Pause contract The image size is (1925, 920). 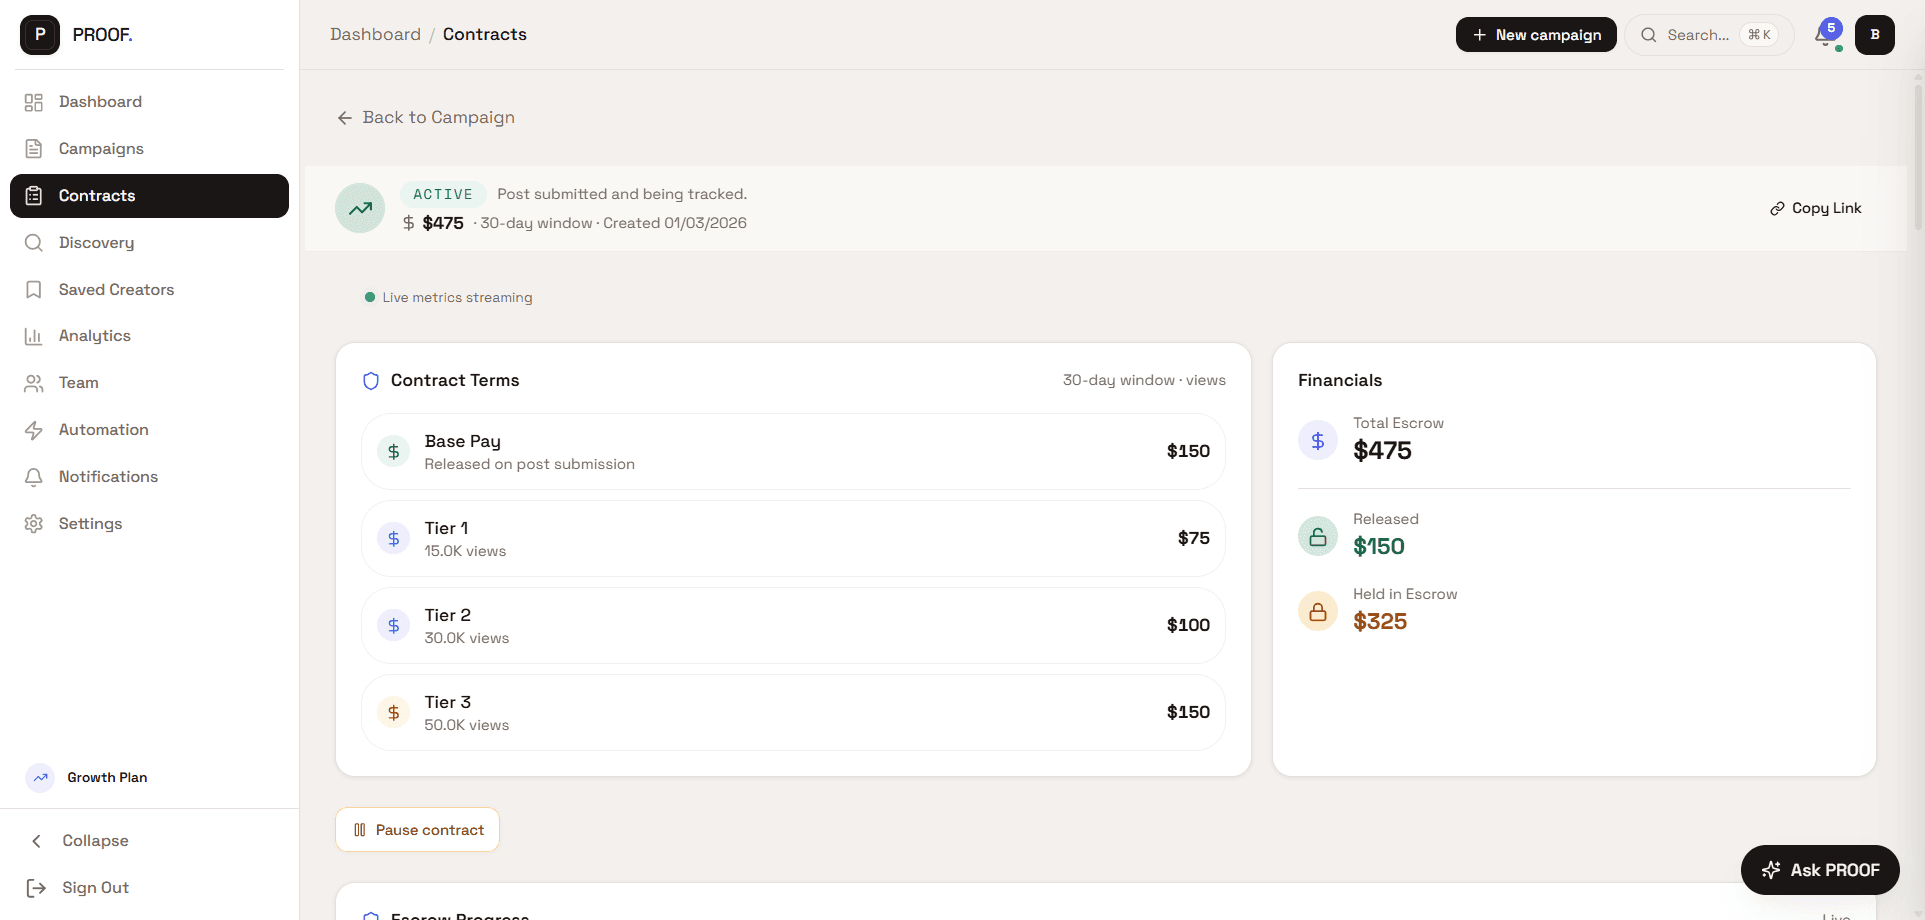point(417,830)
